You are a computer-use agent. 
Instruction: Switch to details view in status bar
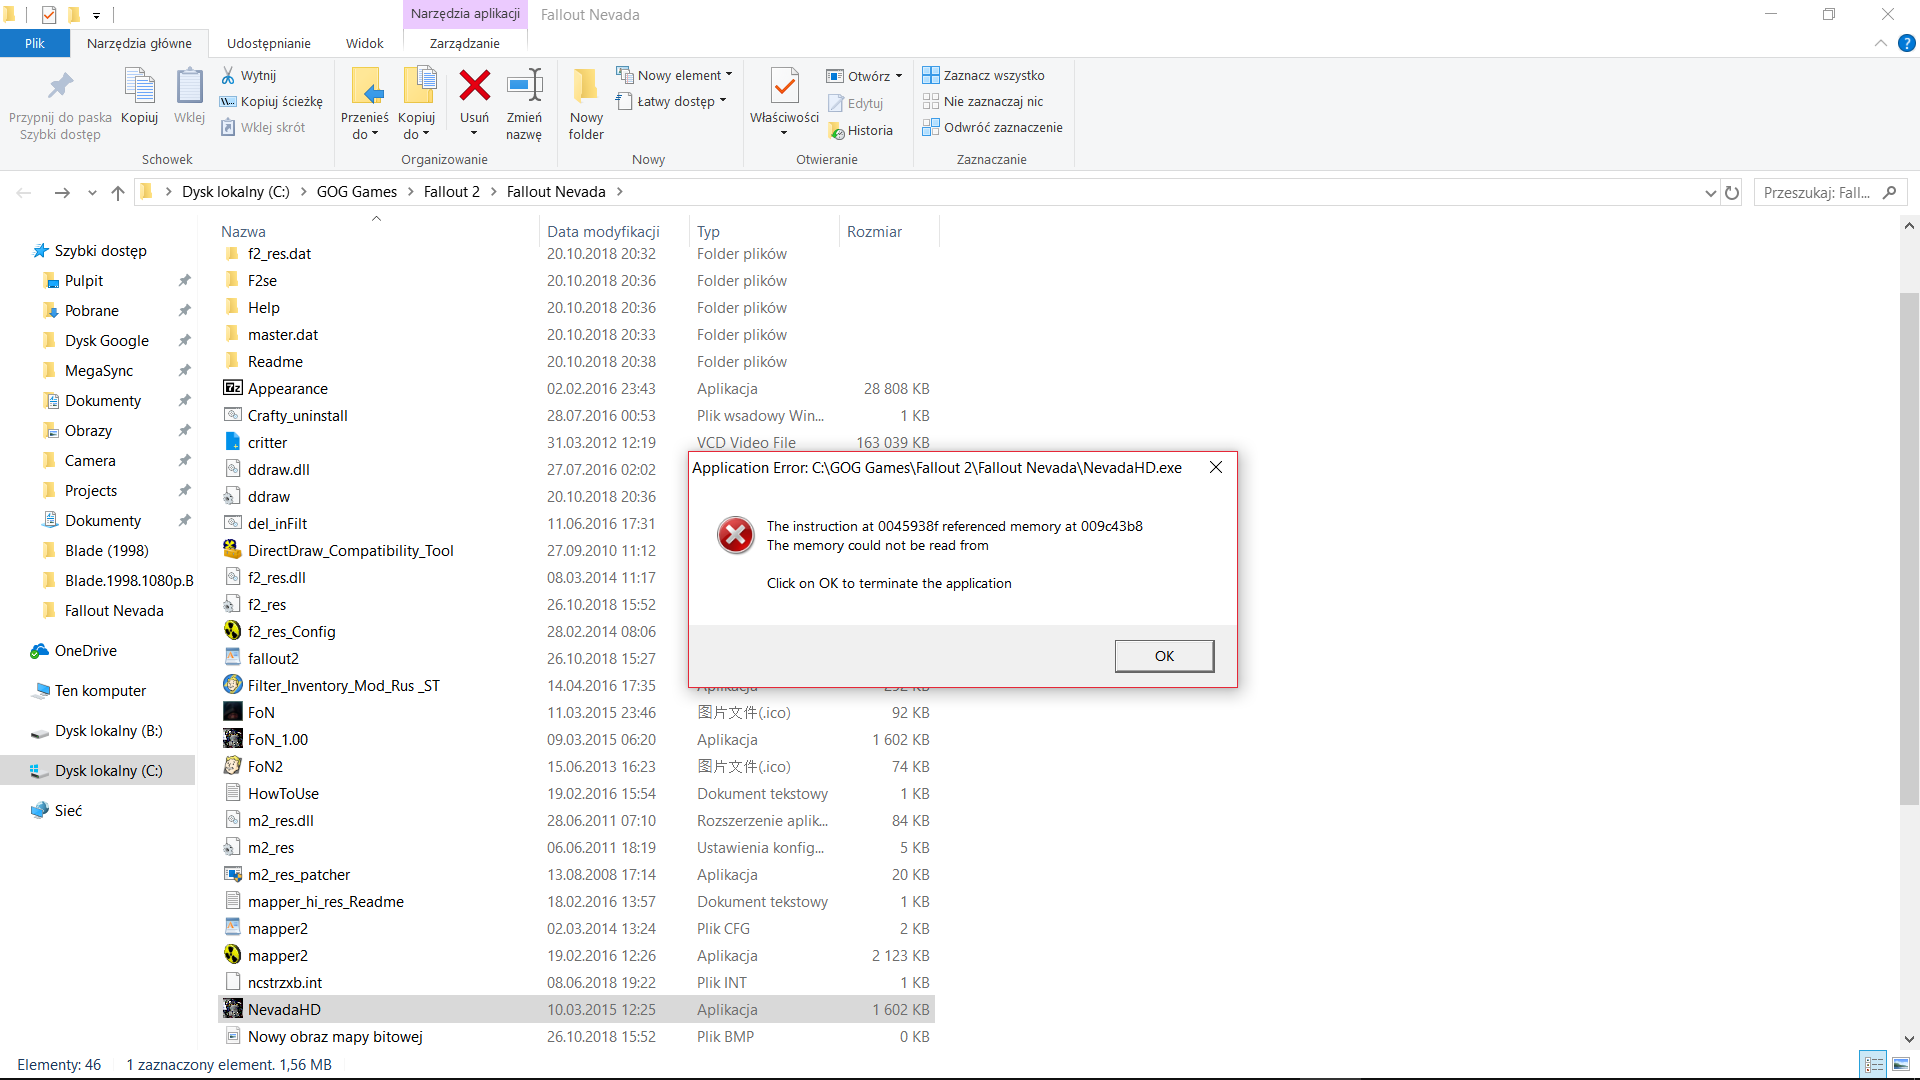(1873, 1064)
